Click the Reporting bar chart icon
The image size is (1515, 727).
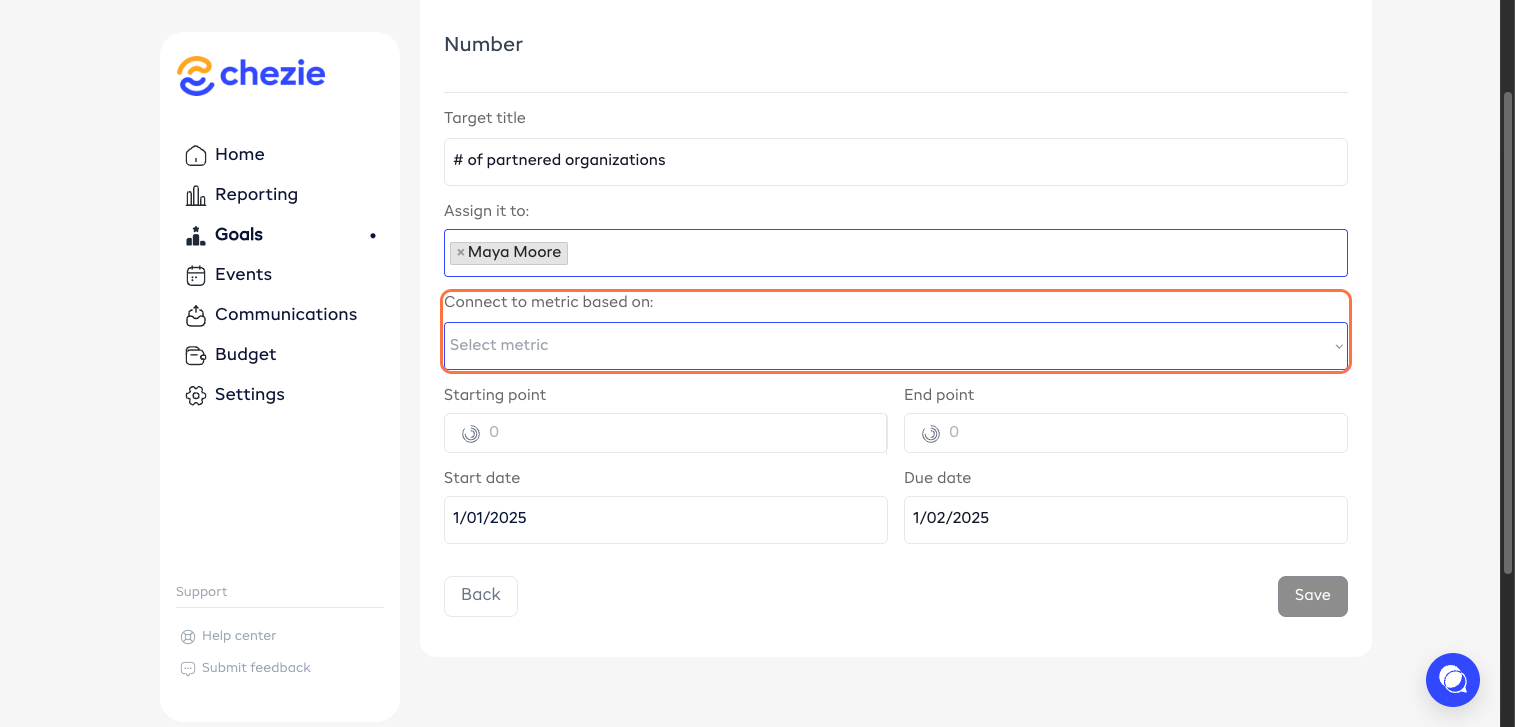196,195
